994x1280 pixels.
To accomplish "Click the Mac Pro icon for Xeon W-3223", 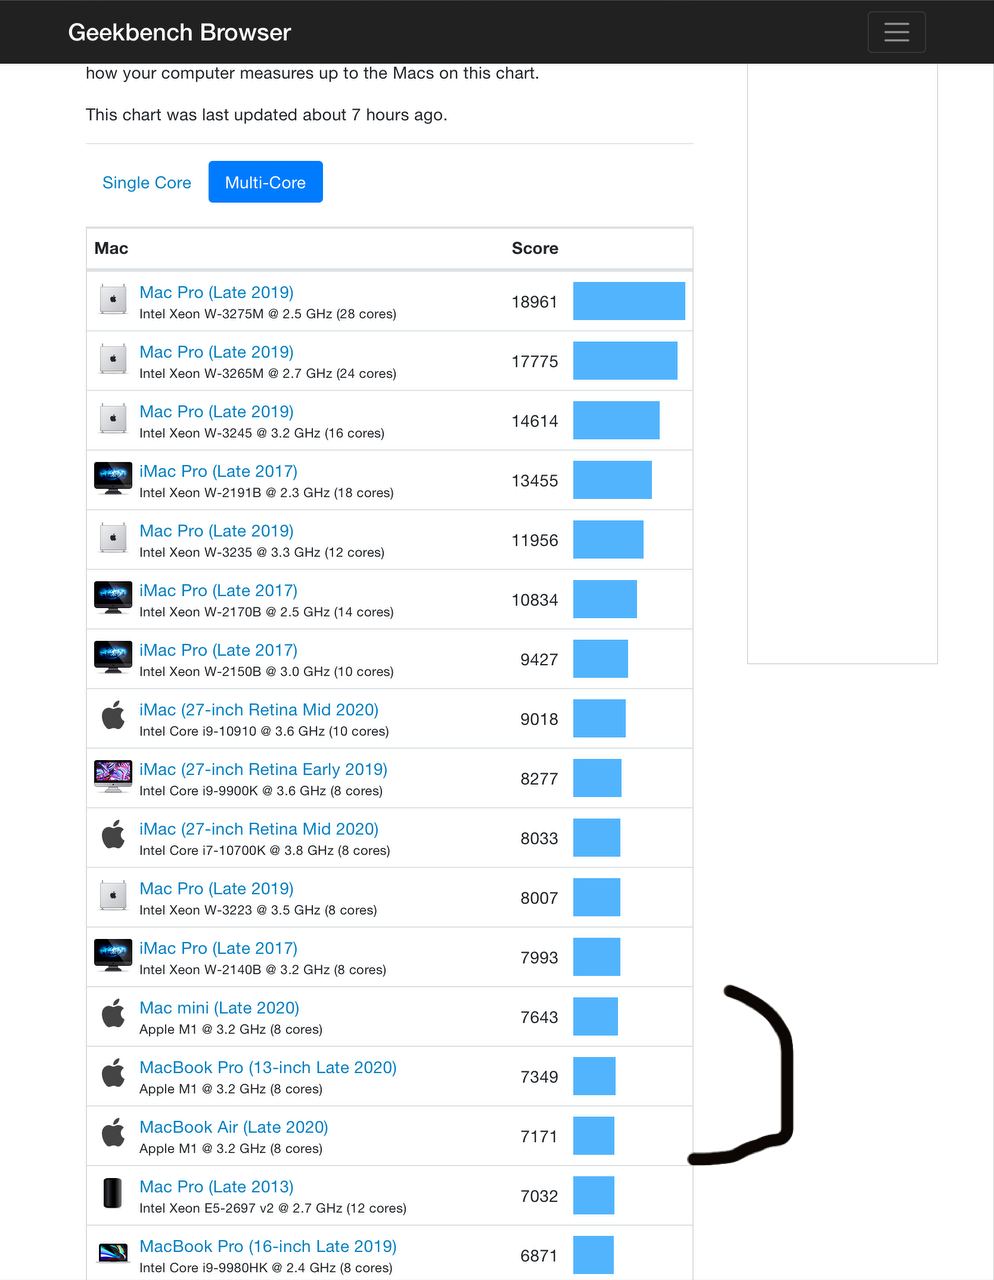I will pyautogui.click(x=113, y=896).
